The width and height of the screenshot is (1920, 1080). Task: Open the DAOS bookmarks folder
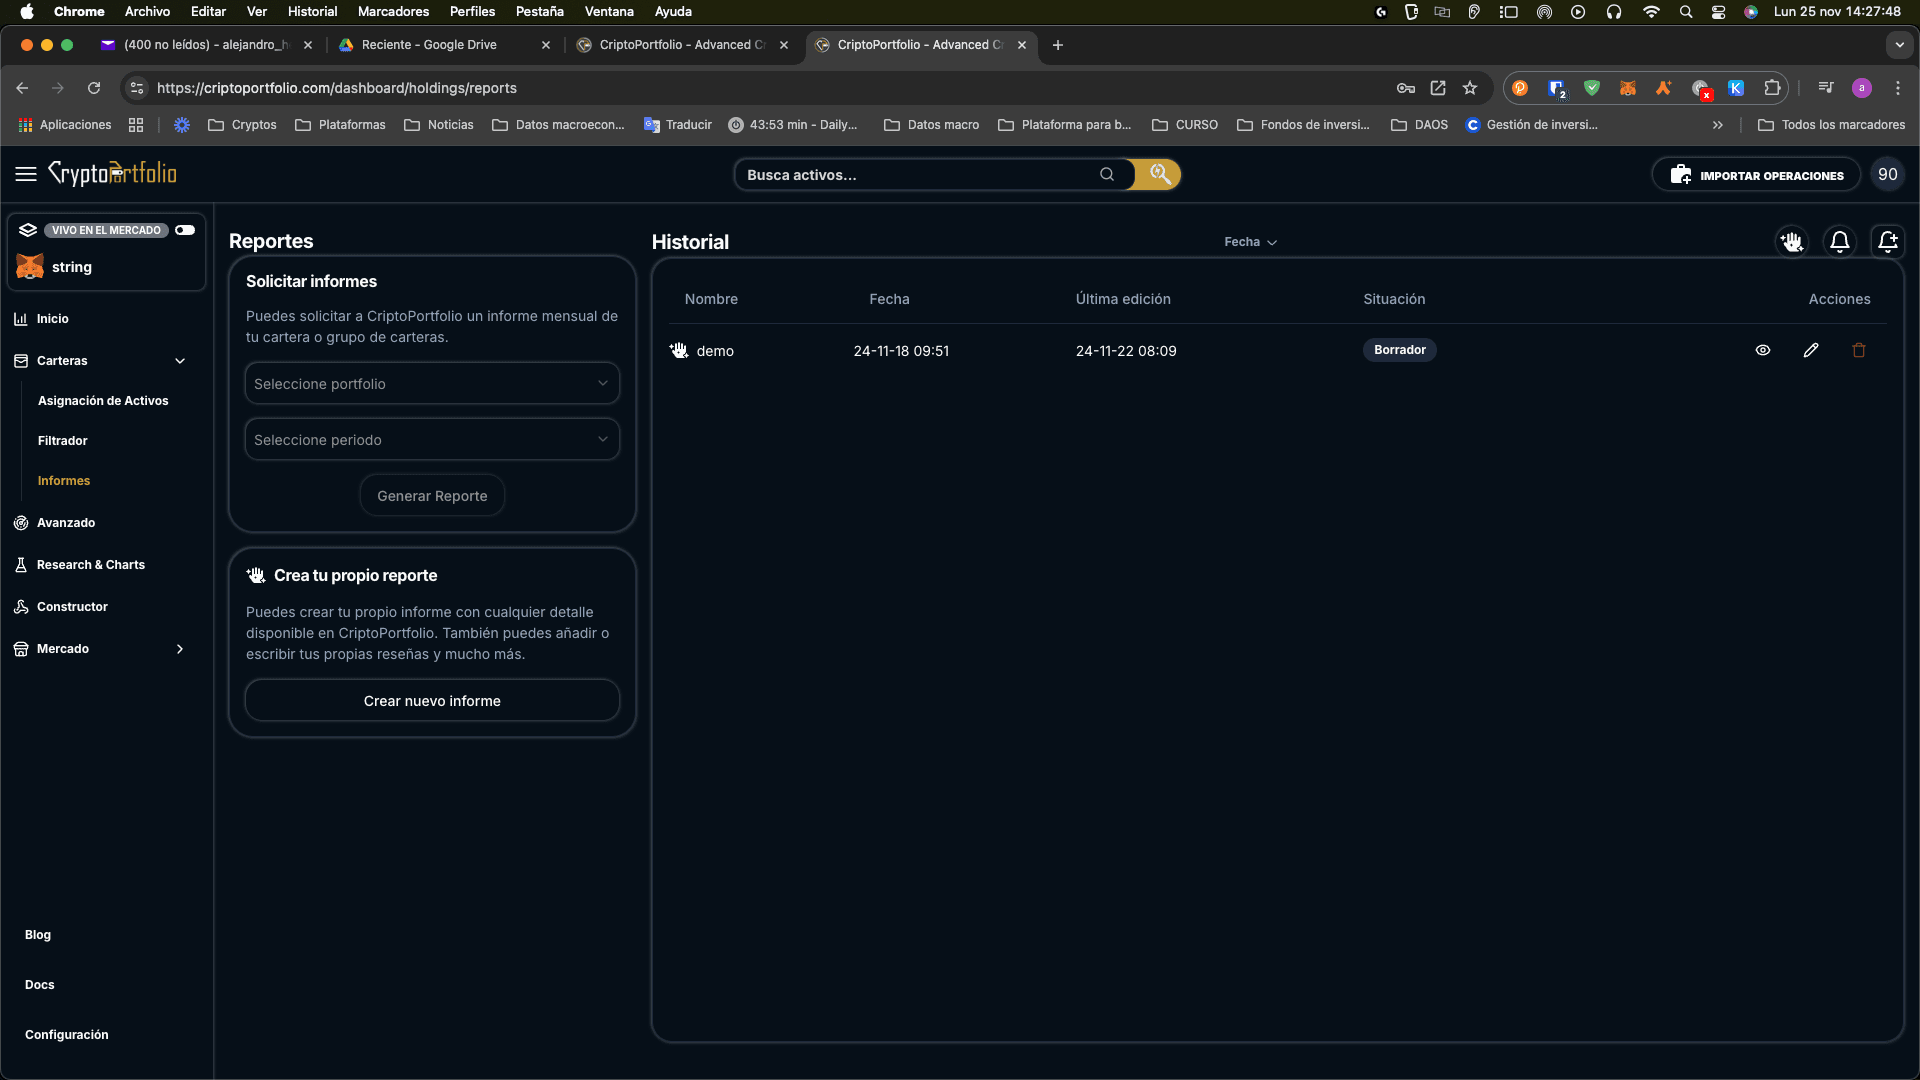click(1420, 125)
